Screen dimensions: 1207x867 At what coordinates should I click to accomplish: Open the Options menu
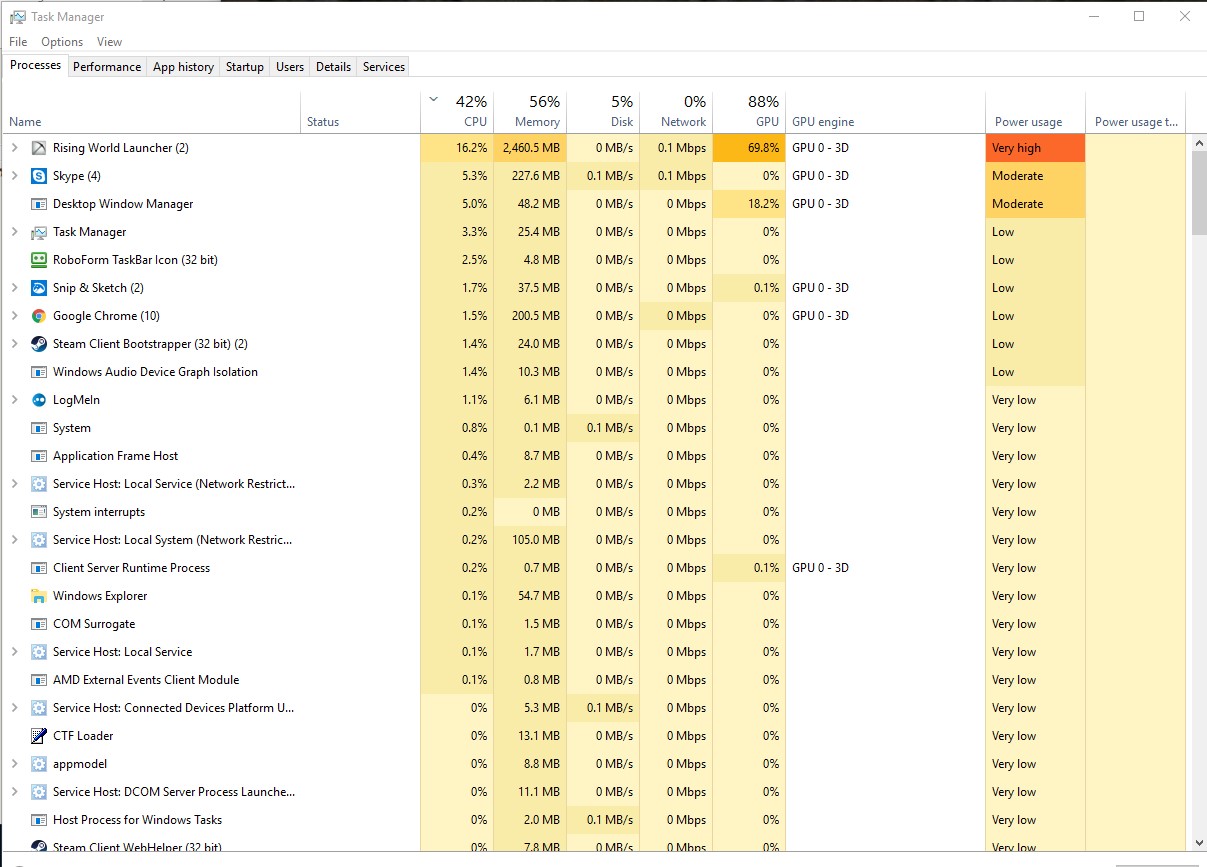tap(62, 42)
